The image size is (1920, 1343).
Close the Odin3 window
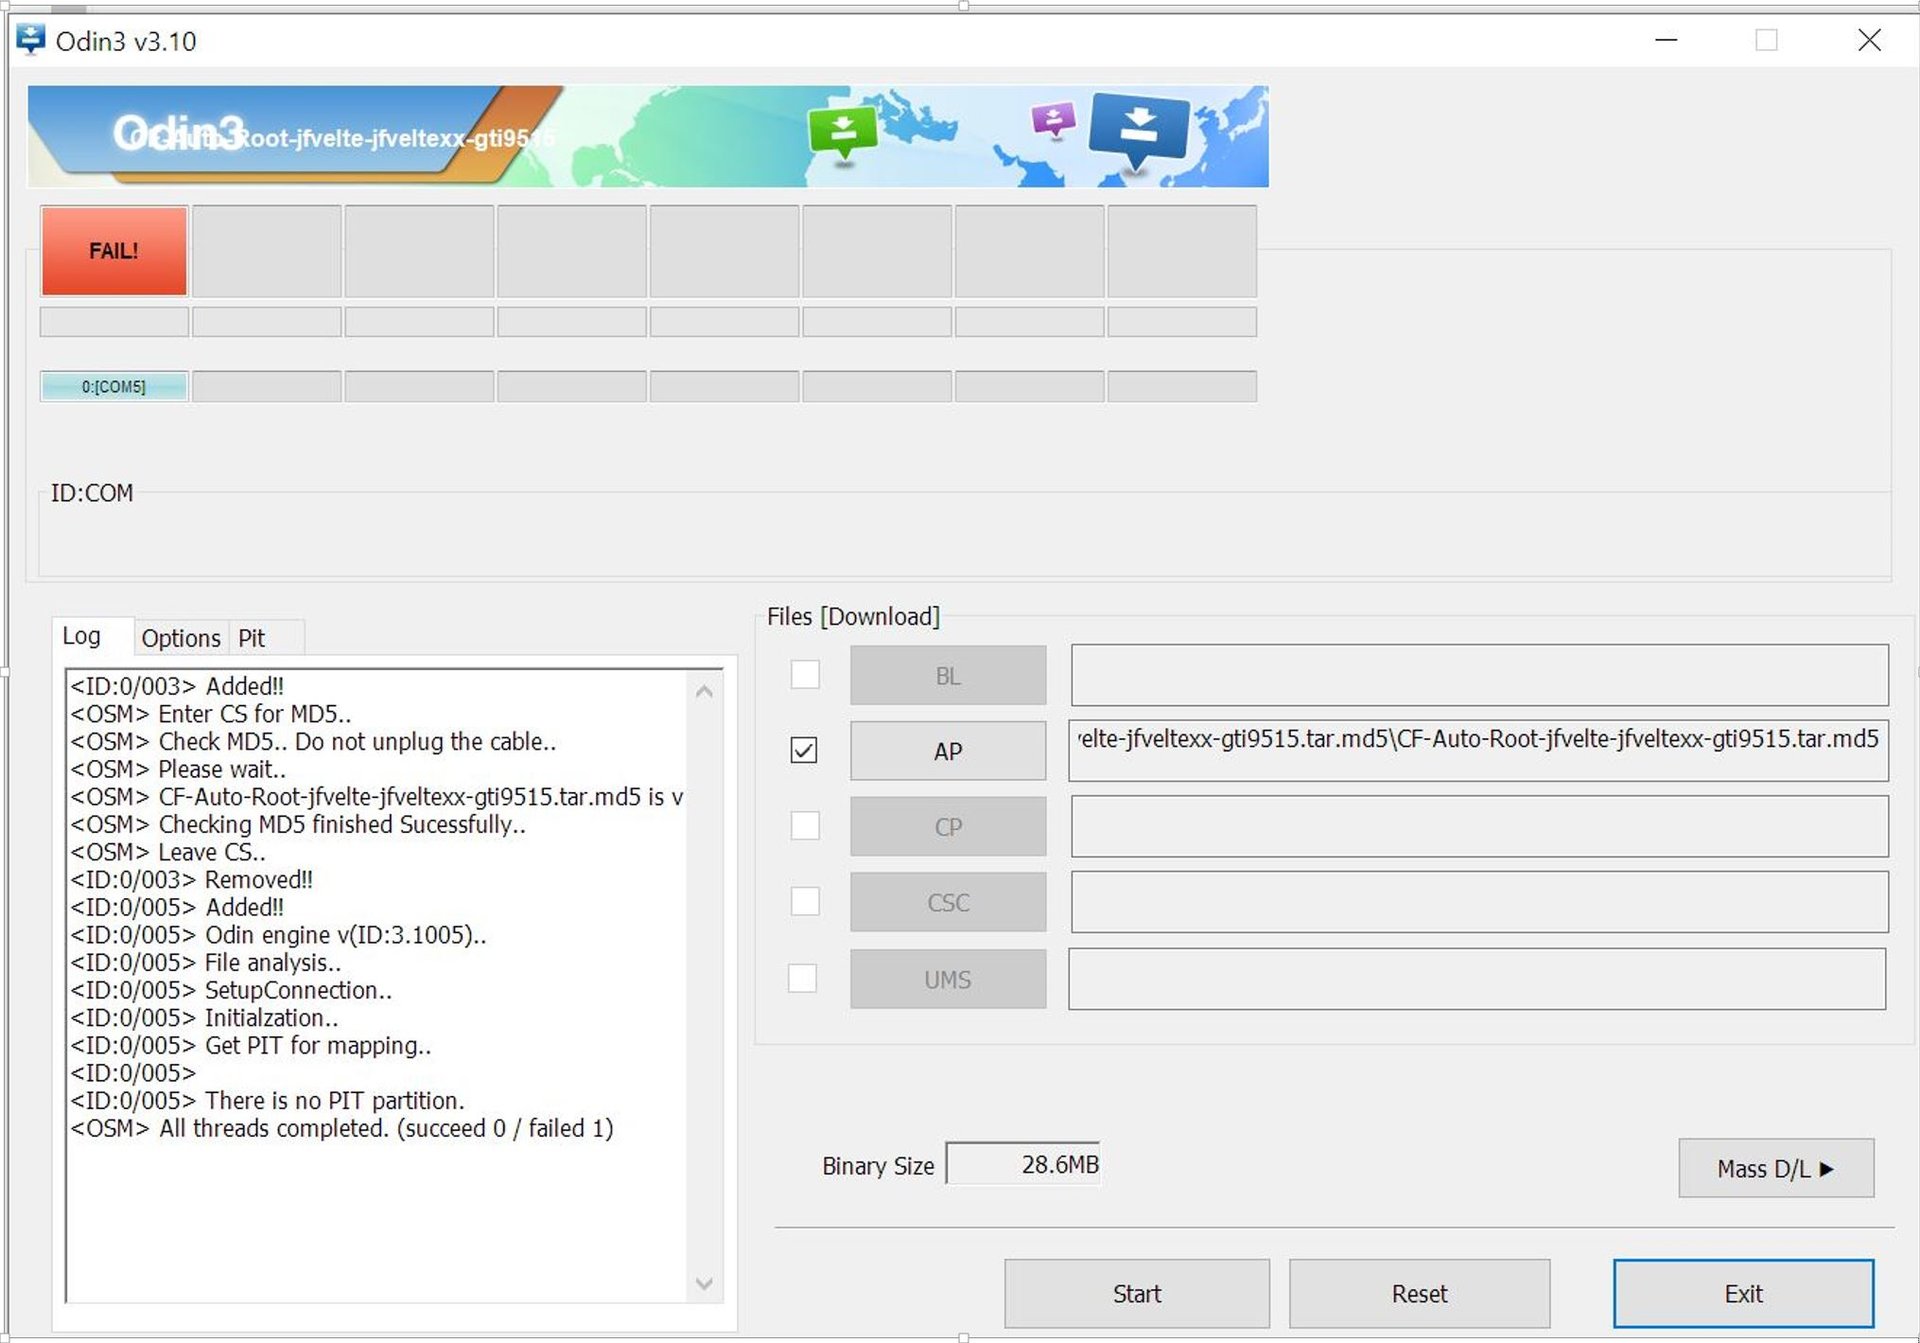coord(1869,40)
